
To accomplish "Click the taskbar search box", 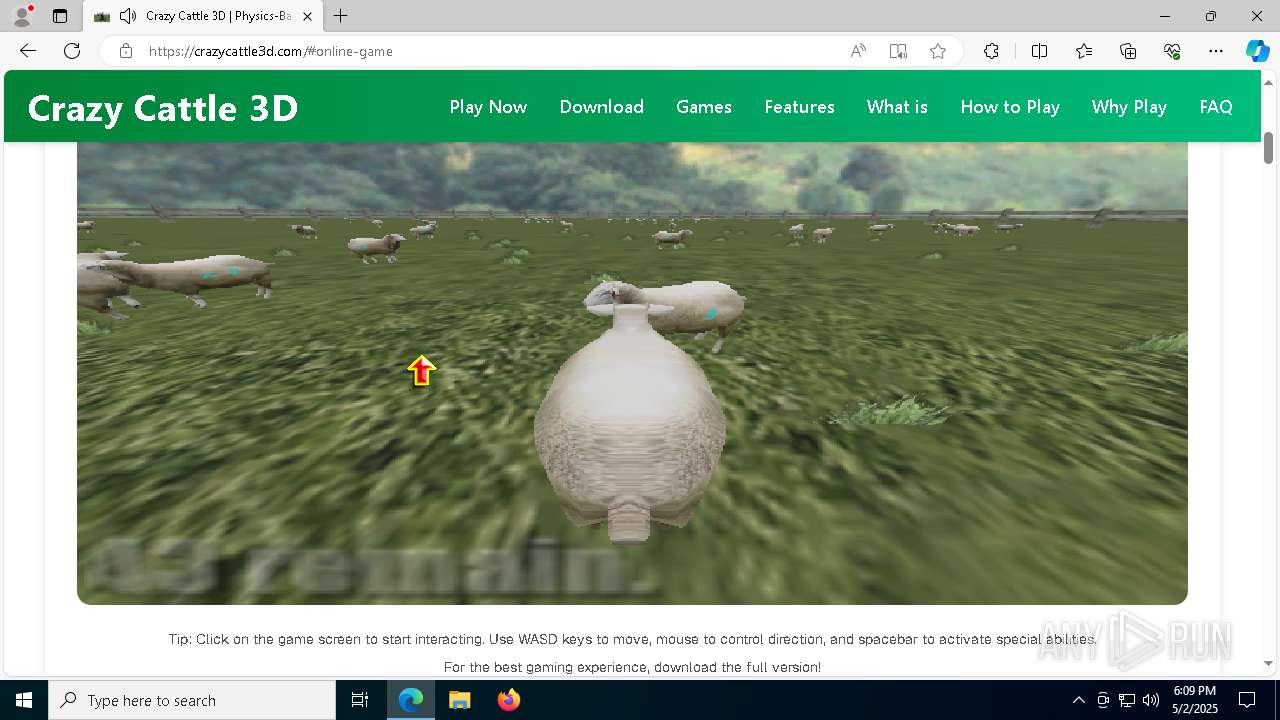I will tap(192, 700).
